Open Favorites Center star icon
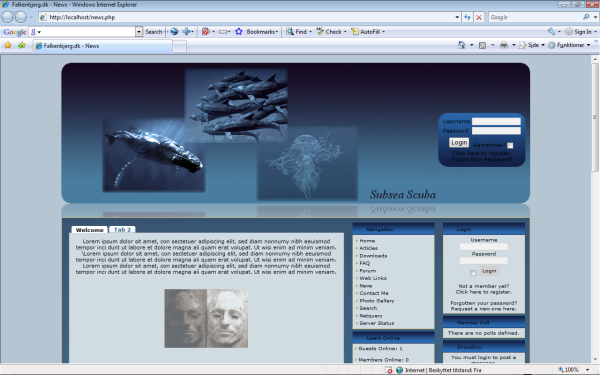This screenshot has height=375, width=600. (8, 45)
